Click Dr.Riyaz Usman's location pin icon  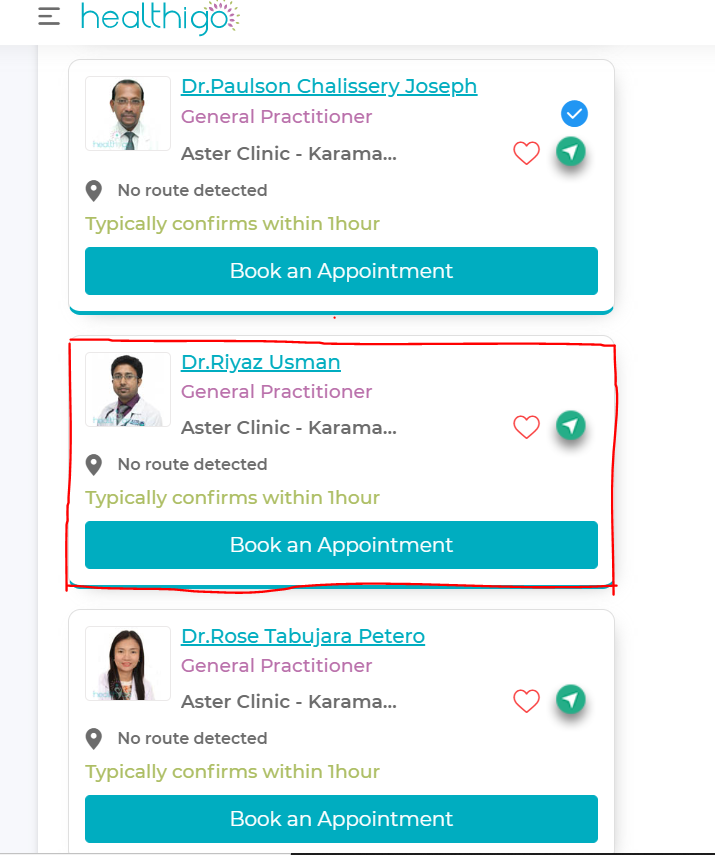94,465
